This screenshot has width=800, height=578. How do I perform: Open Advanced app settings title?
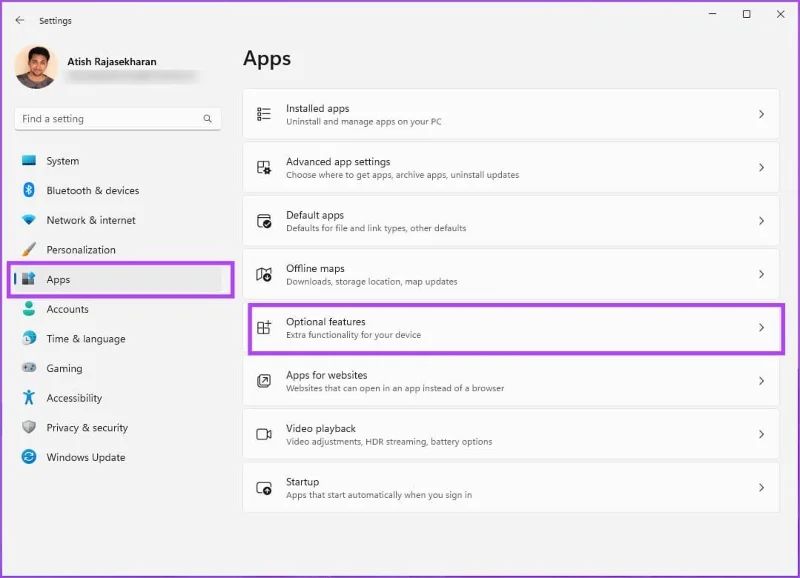click(x=338, y=162)
